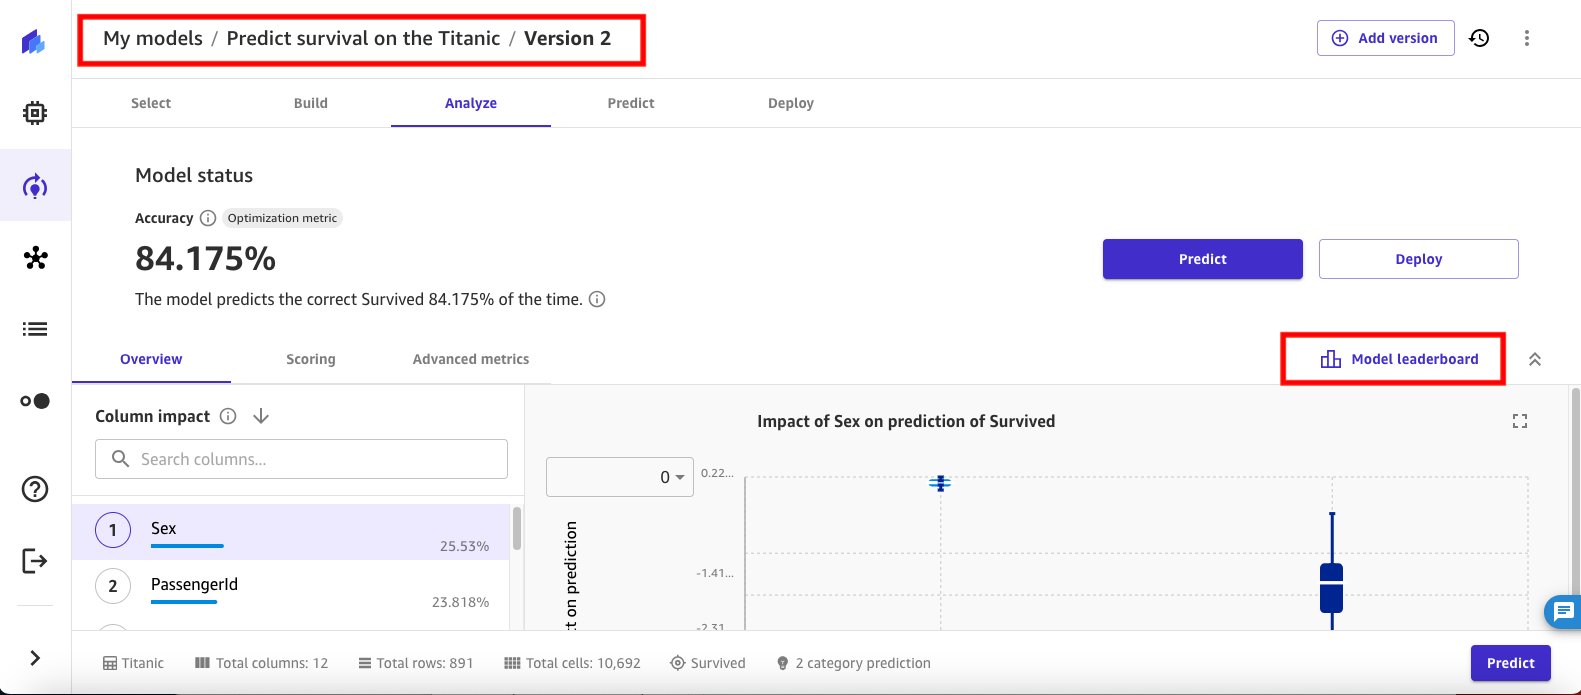1581x695 pixels.
Task: Click the white Deploy button
Action: (1419, 259)
